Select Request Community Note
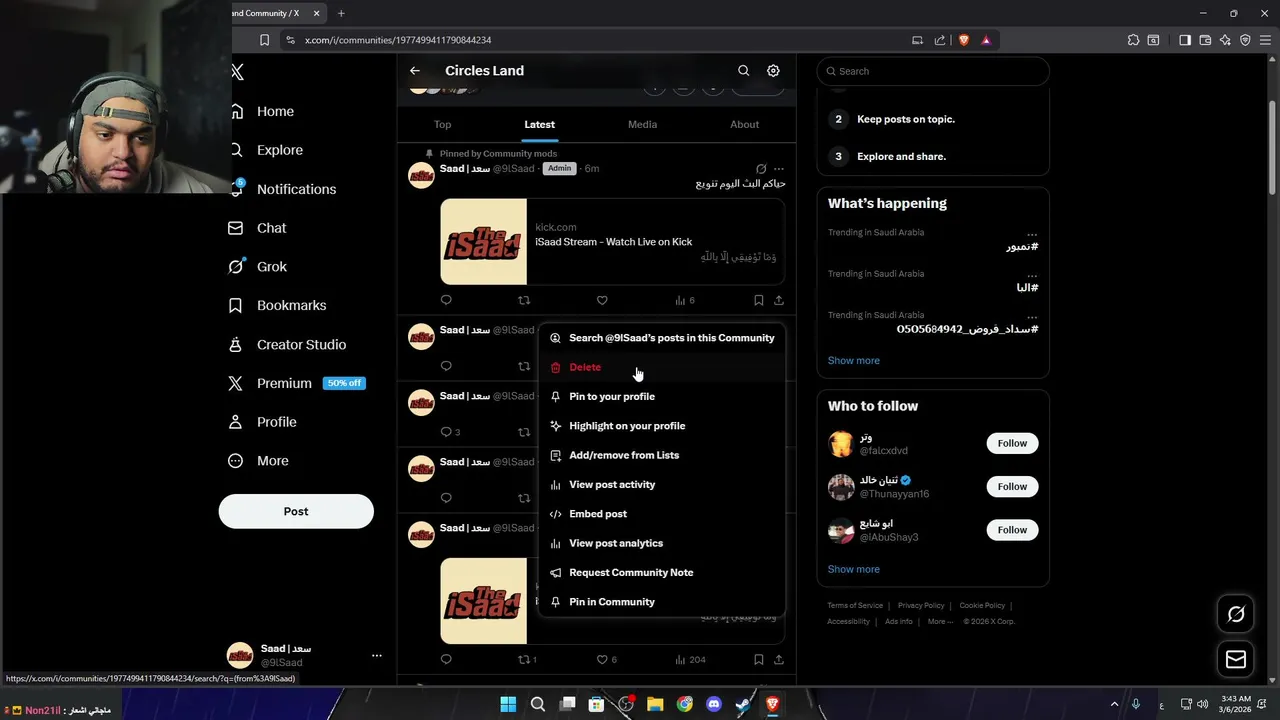1280x720 pixels. point(661,572)
